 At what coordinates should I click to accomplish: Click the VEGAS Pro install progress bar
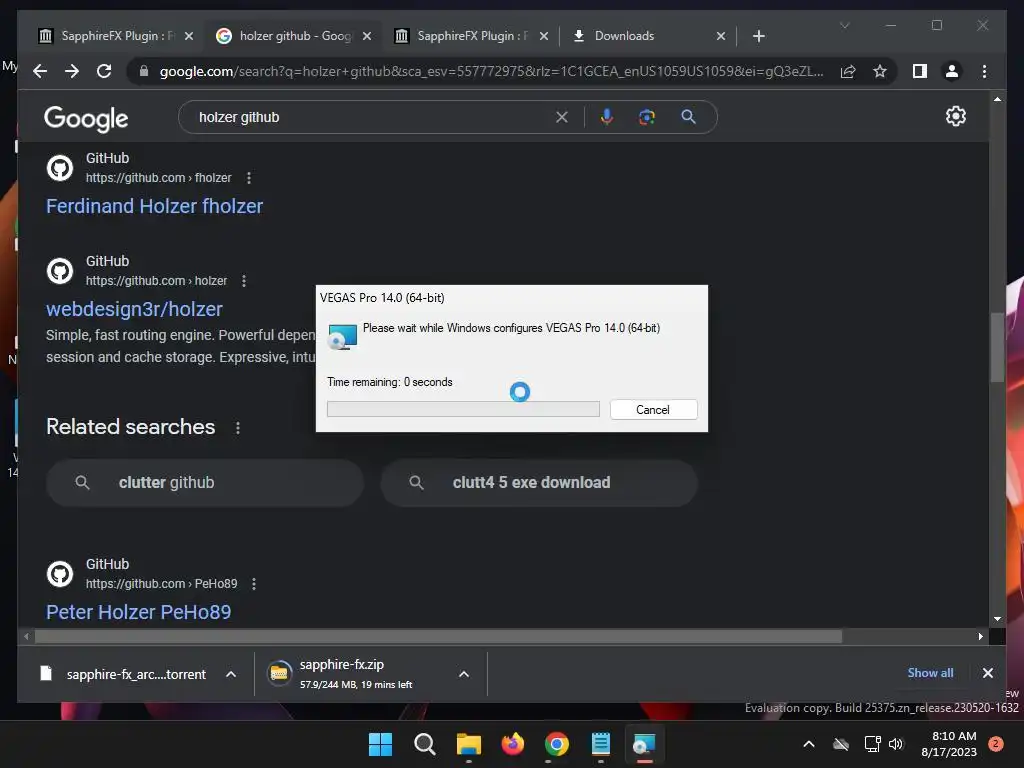[x=463, y=409]
